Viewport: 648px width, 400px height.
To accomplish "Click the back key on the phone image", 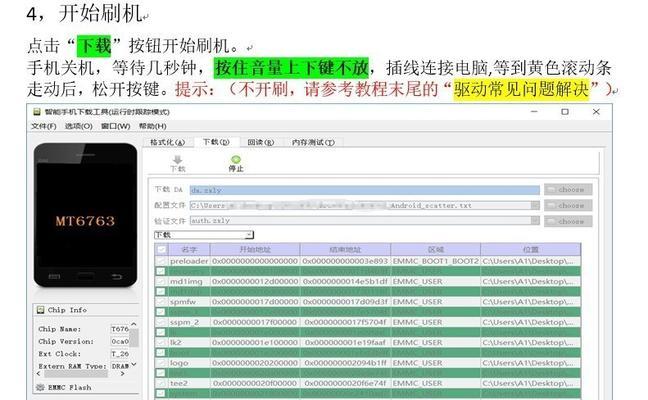I will (x=117, y=276).
